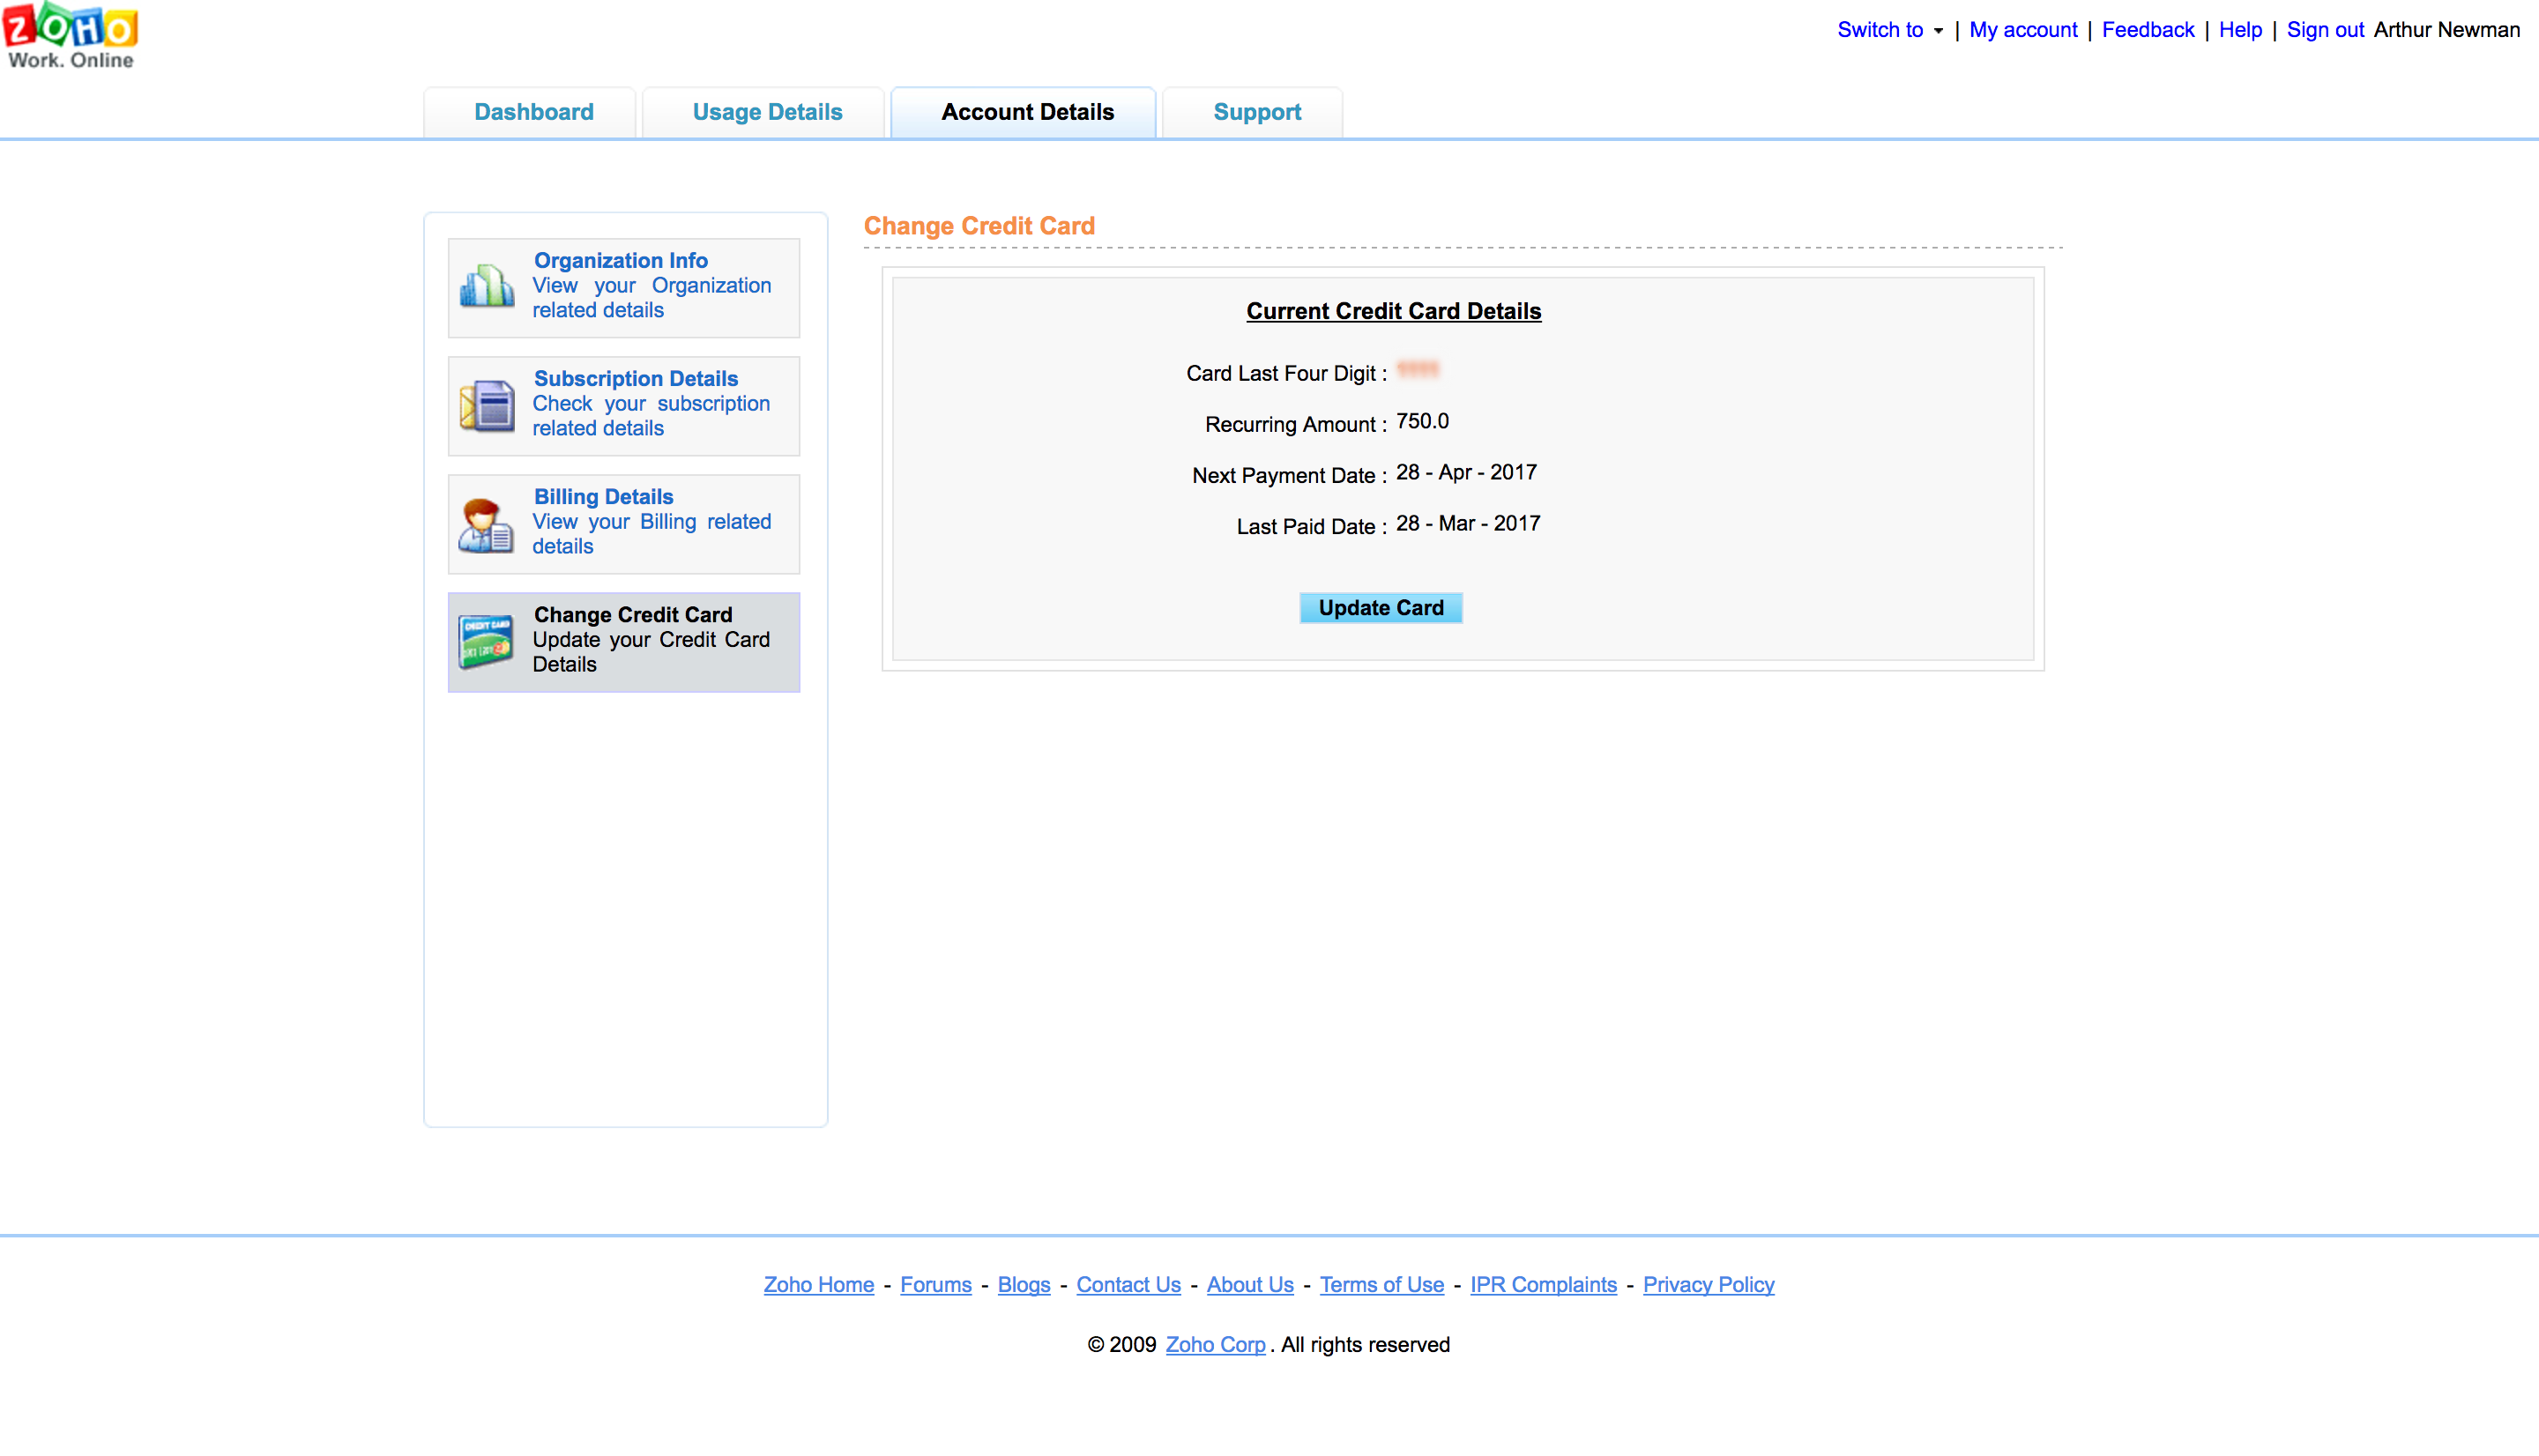Image resolution: width=2539 pixels, height=1456 pixels.
Task: Open the Dashboard tab
Action: tap(533, 112)
